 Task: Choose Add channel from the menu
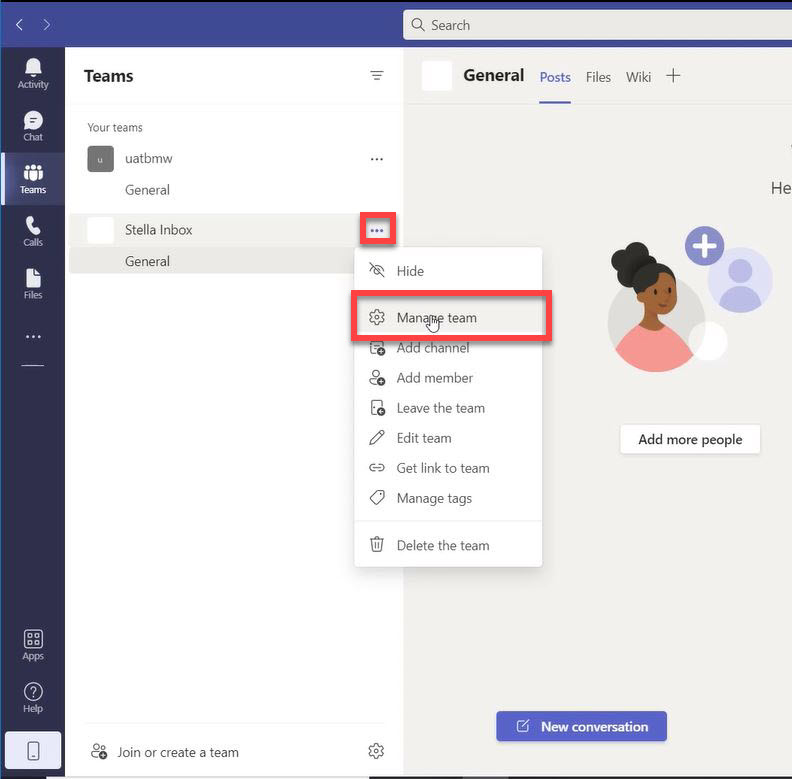pyautogui.click(x=448, y=348)
